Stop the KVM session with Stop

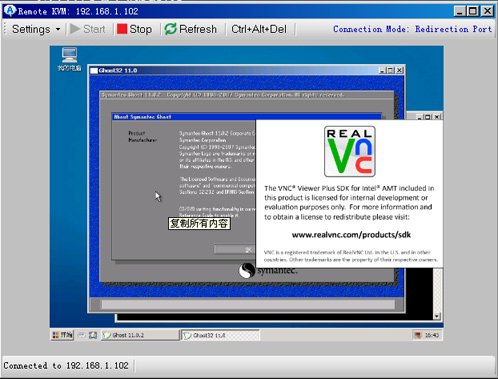click(135, 29)
